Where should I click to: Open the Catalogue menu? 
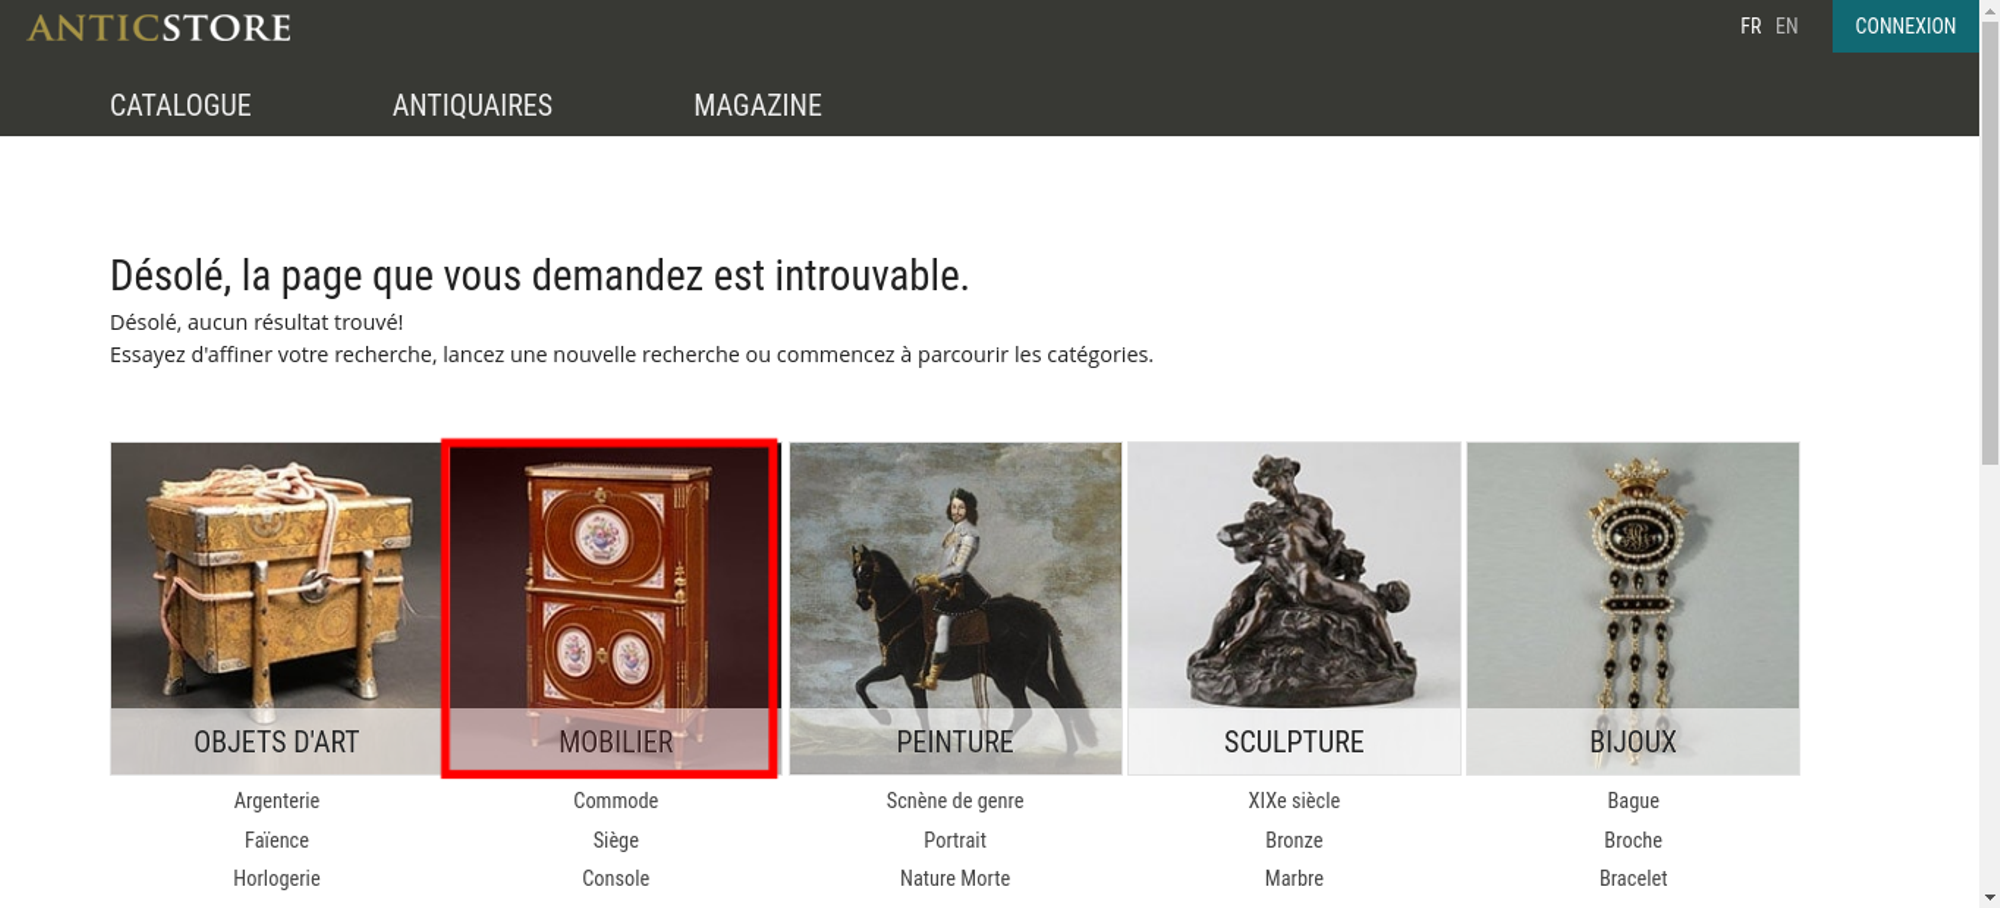click(180, 105)
